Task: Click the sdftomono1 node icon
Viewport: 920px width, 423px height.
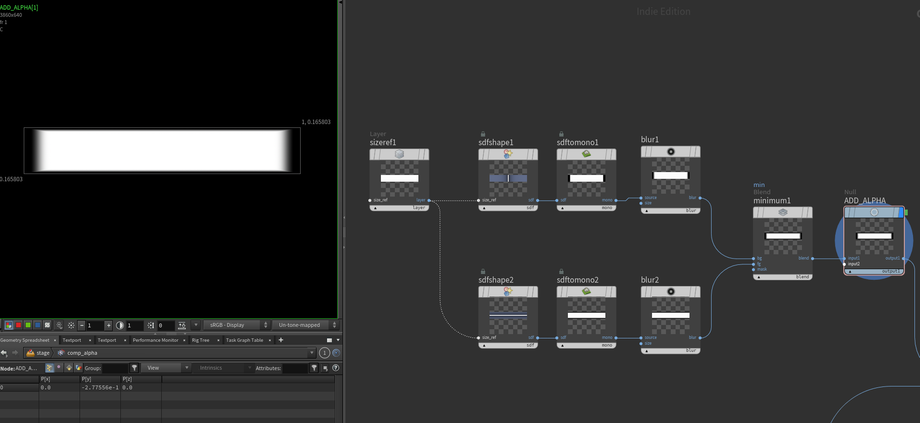Action: pyautogui.click(x=586, y=154)
